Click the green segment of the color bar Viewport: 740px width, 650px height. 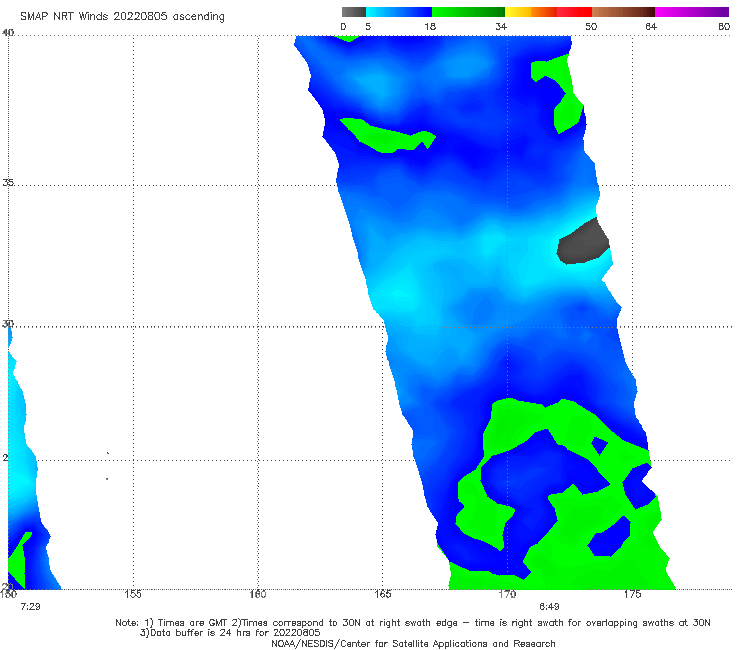[468, 12]
